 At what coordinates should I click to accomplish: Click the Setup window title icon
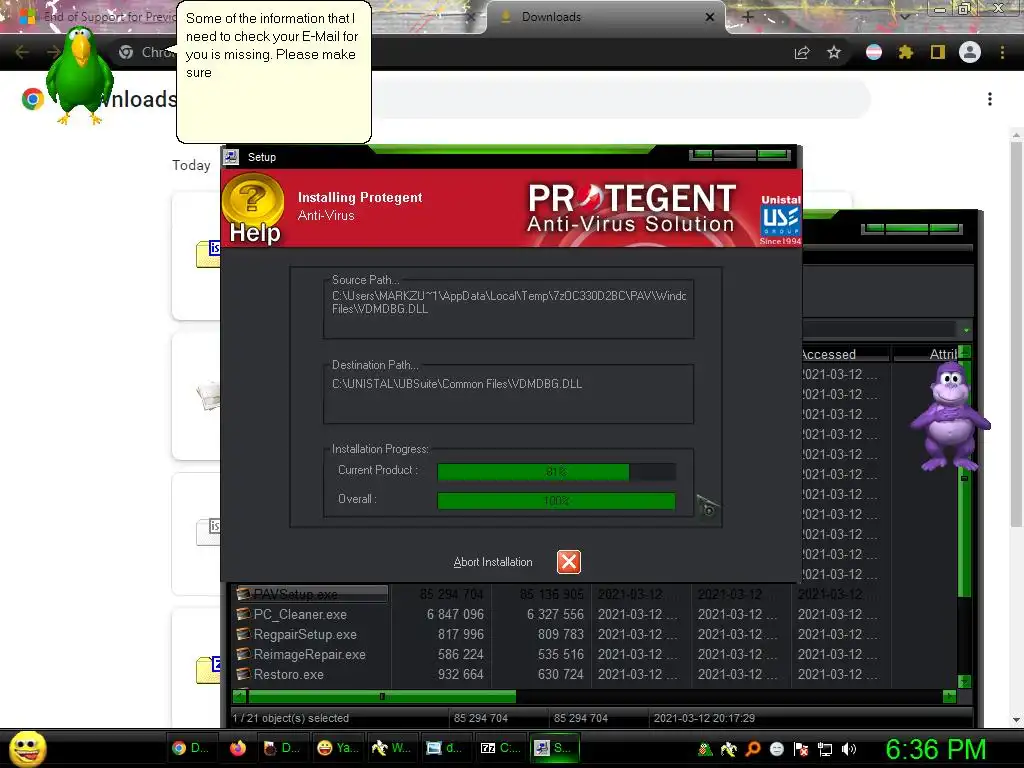tap(231, 157)
